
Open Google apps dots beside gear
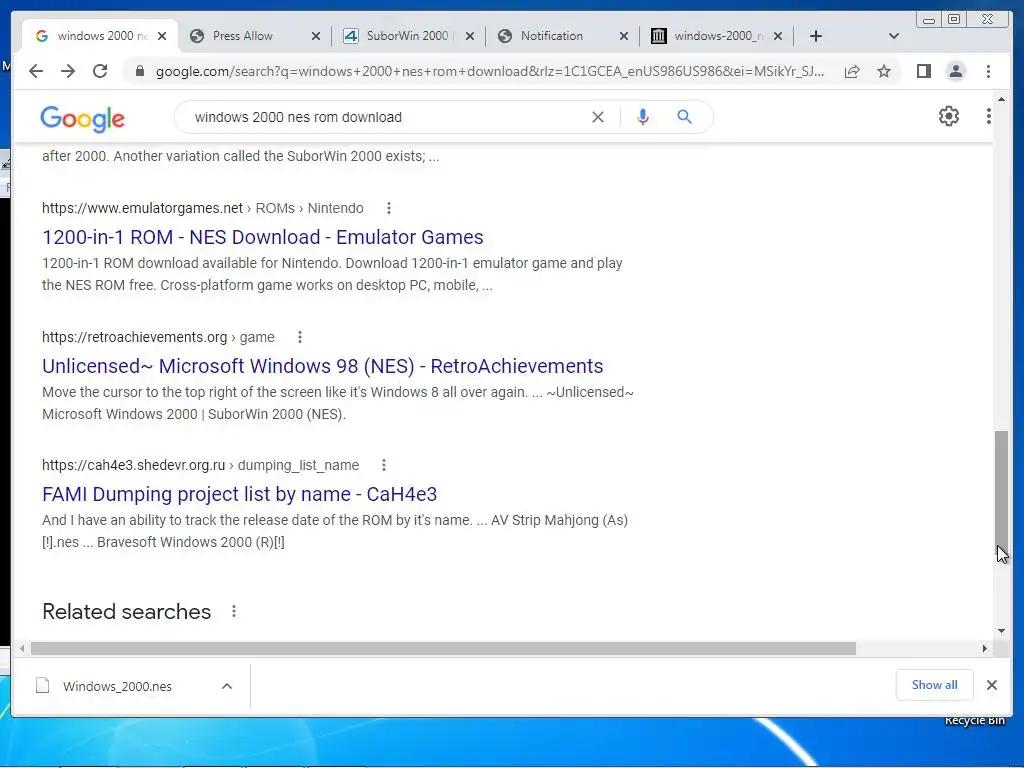click(x=988, y=116)
